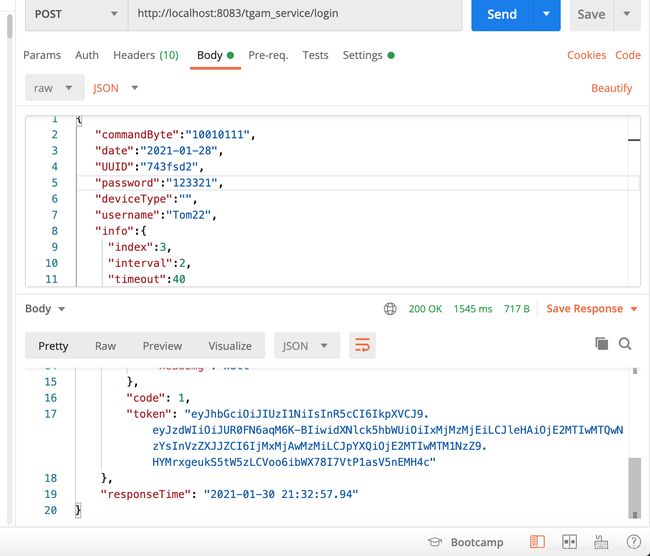Open the response Body dropdown
This screenshot has width=650, height=556.
(45, 309)
